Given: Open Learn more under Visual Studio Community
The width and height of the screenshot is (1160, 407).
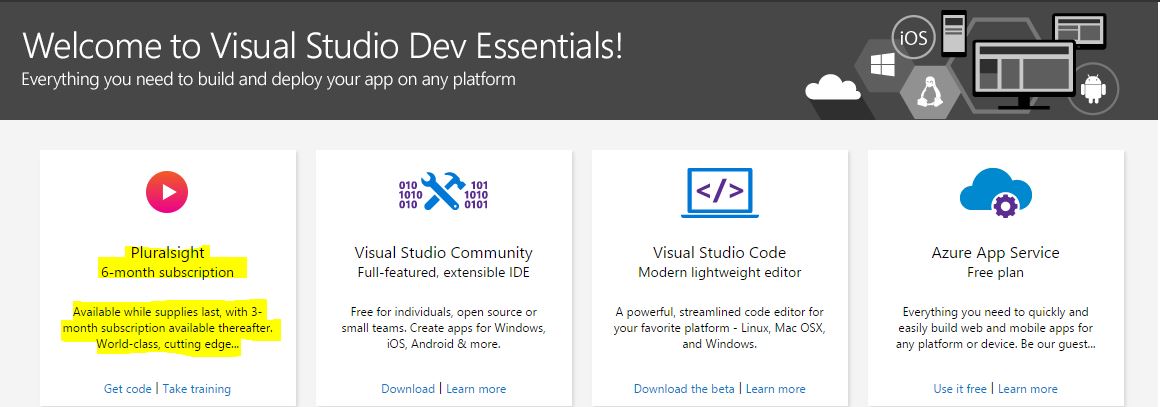Looking at the screenshot, I should 476,388.
